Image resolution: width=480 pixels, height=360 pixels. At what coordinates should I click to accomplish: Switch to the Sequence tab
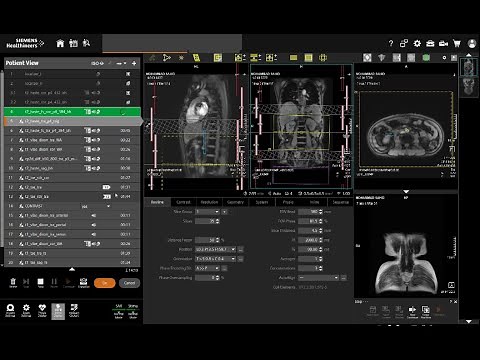click(341, 202)
